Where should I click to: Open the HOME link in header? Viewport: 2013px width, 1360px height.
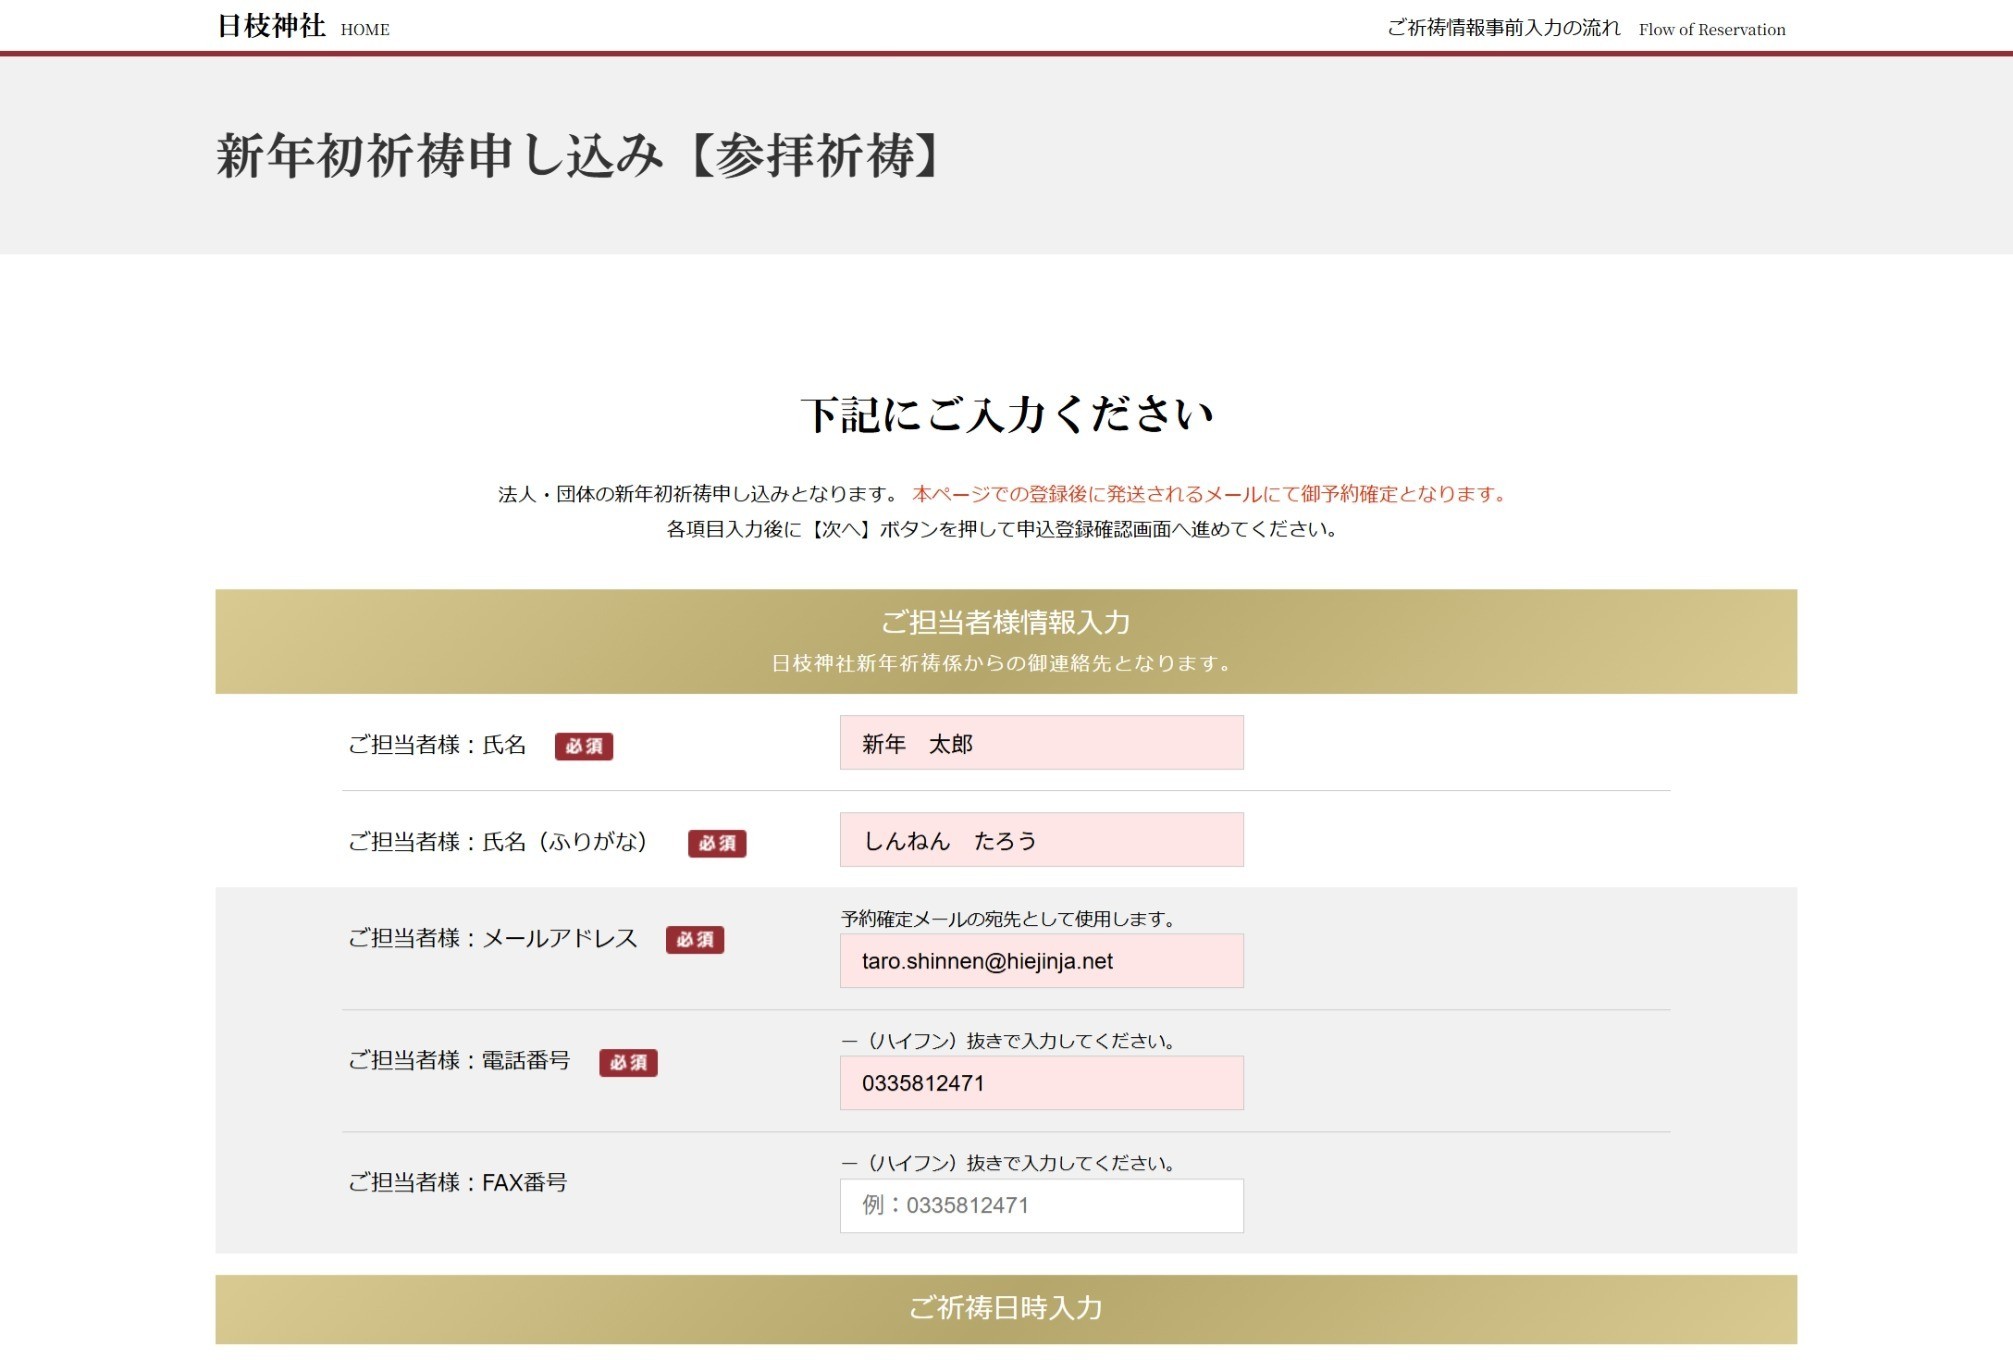[x=365, y=30]
